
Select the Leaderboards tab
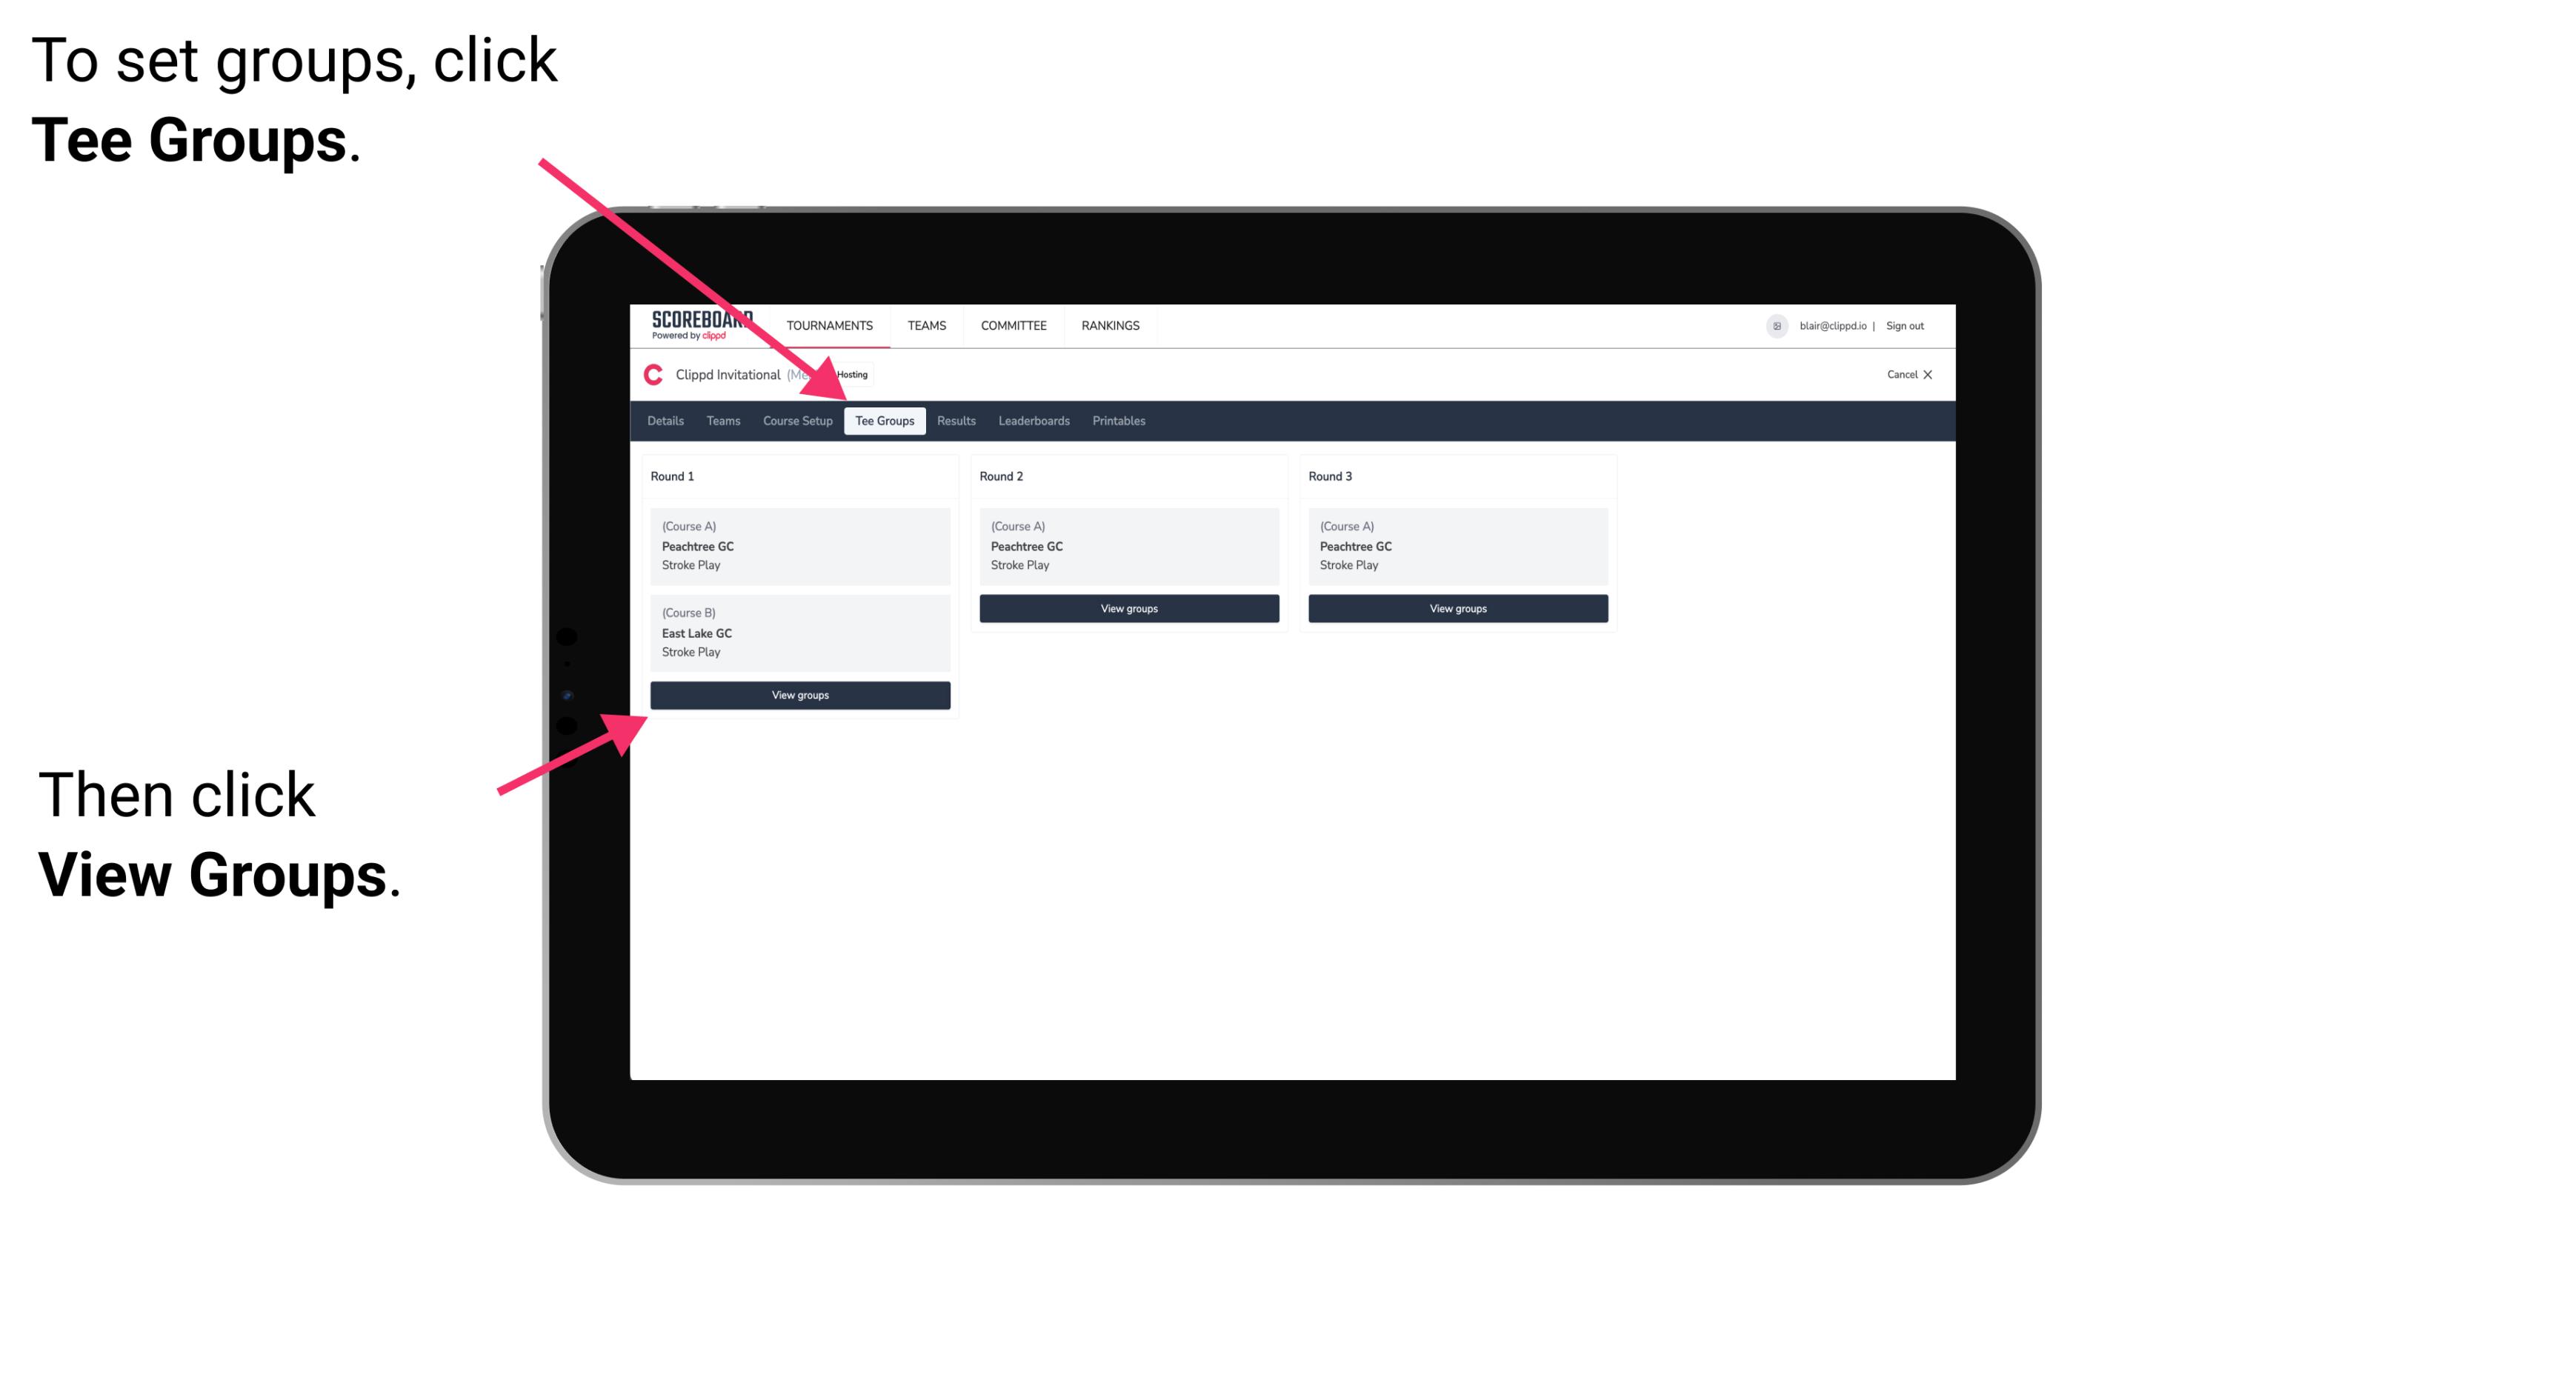[x=1031, y=422]
